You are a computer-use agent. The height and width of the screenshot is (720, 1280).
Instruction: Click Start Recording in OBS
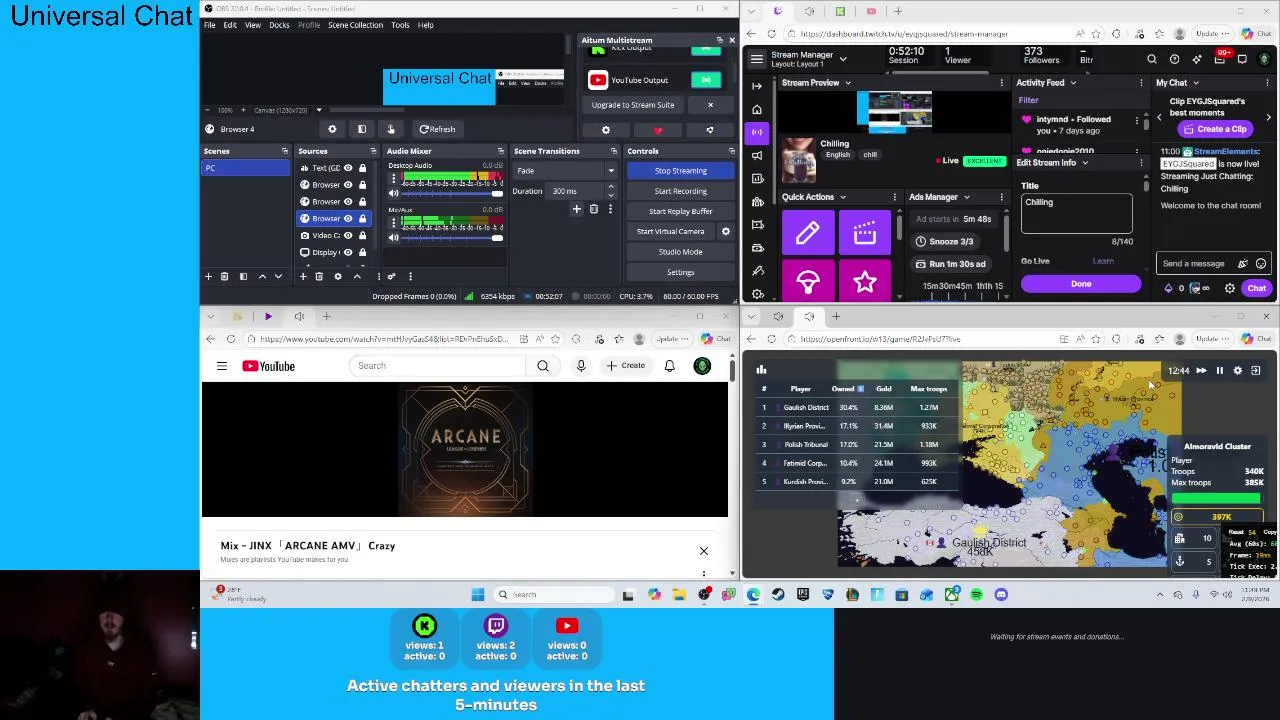coord(680,191)
